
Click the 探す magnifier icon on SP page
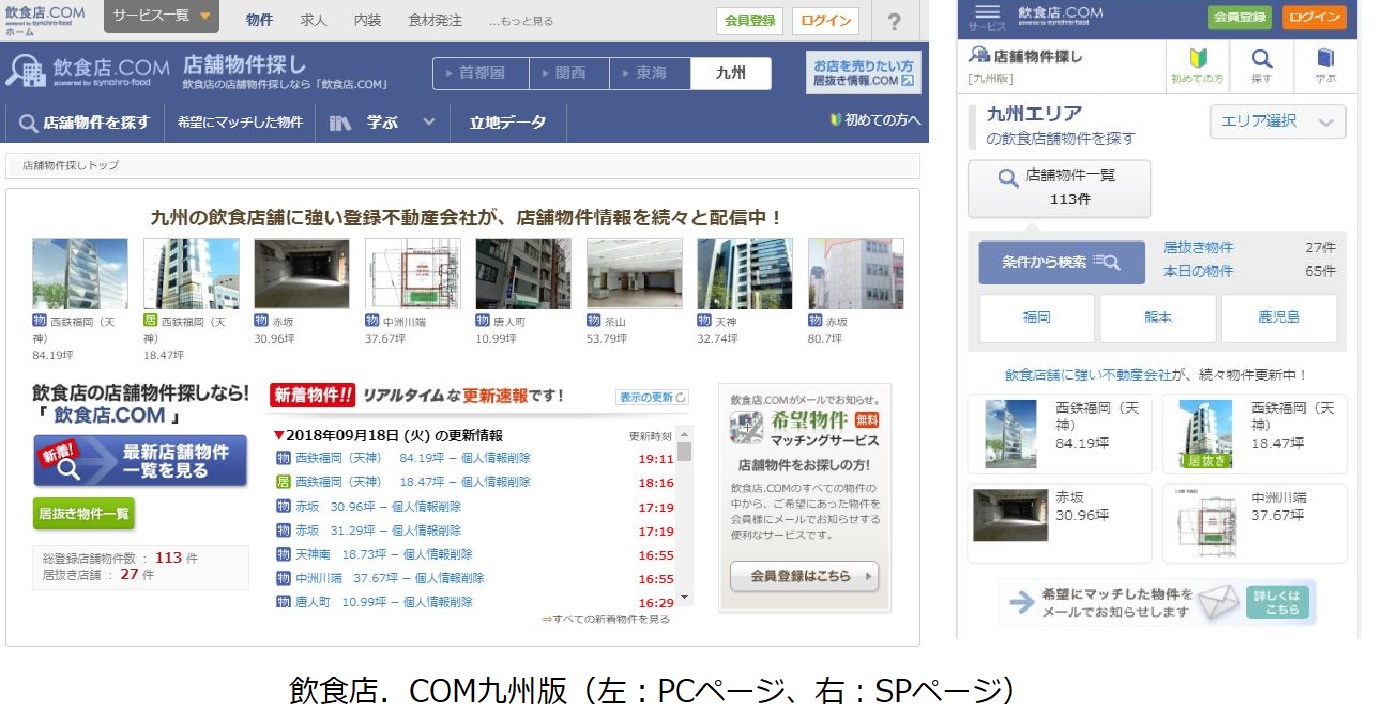(x=1262, y=66)
